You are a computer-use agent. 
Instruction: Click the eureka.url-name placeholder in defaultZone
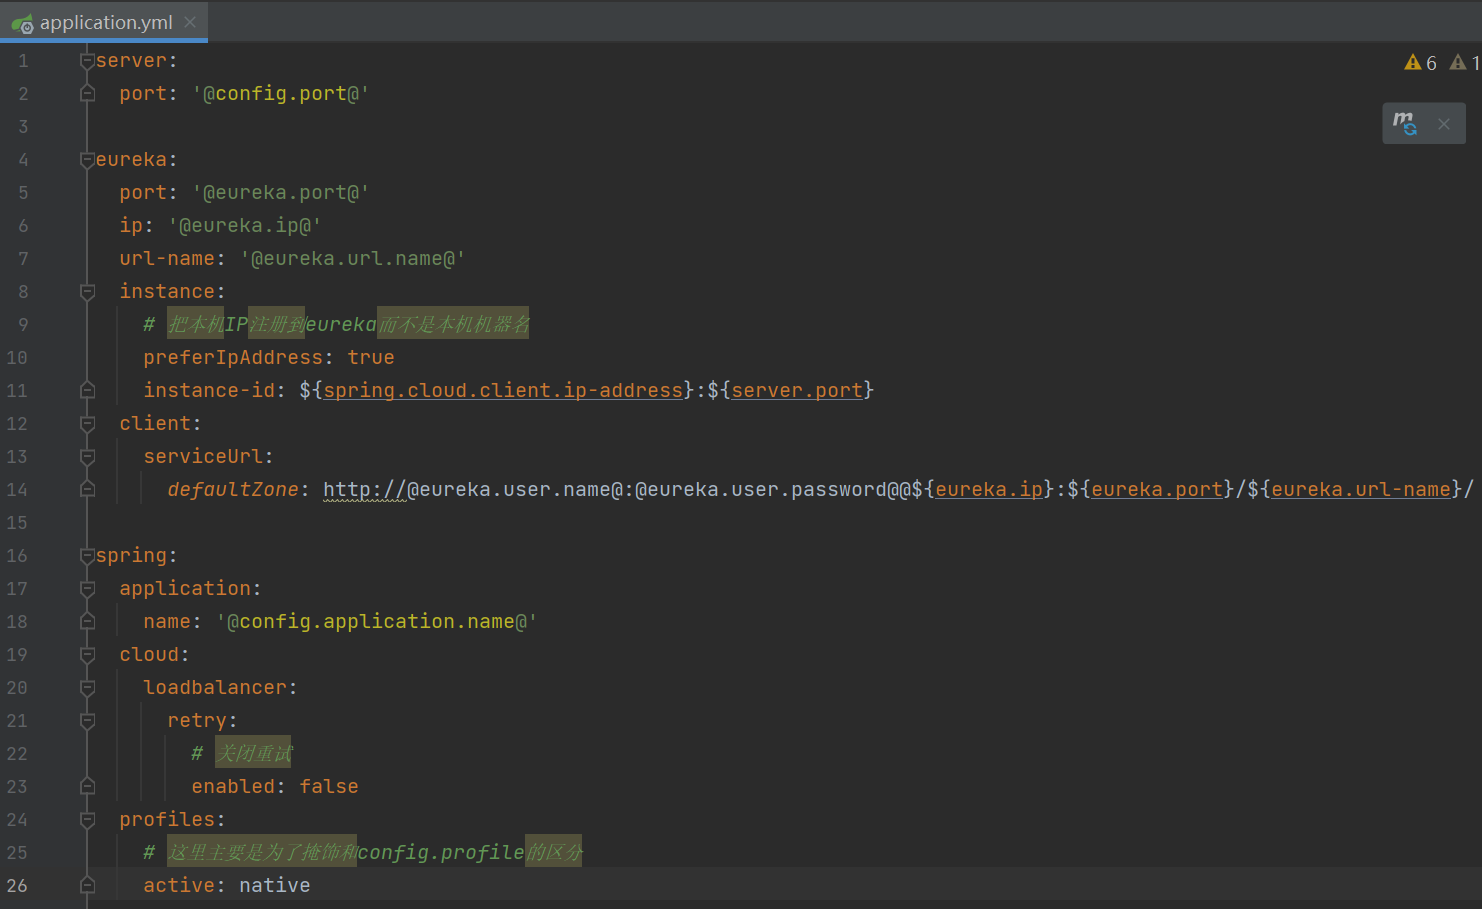click(x=1361, y=489)
